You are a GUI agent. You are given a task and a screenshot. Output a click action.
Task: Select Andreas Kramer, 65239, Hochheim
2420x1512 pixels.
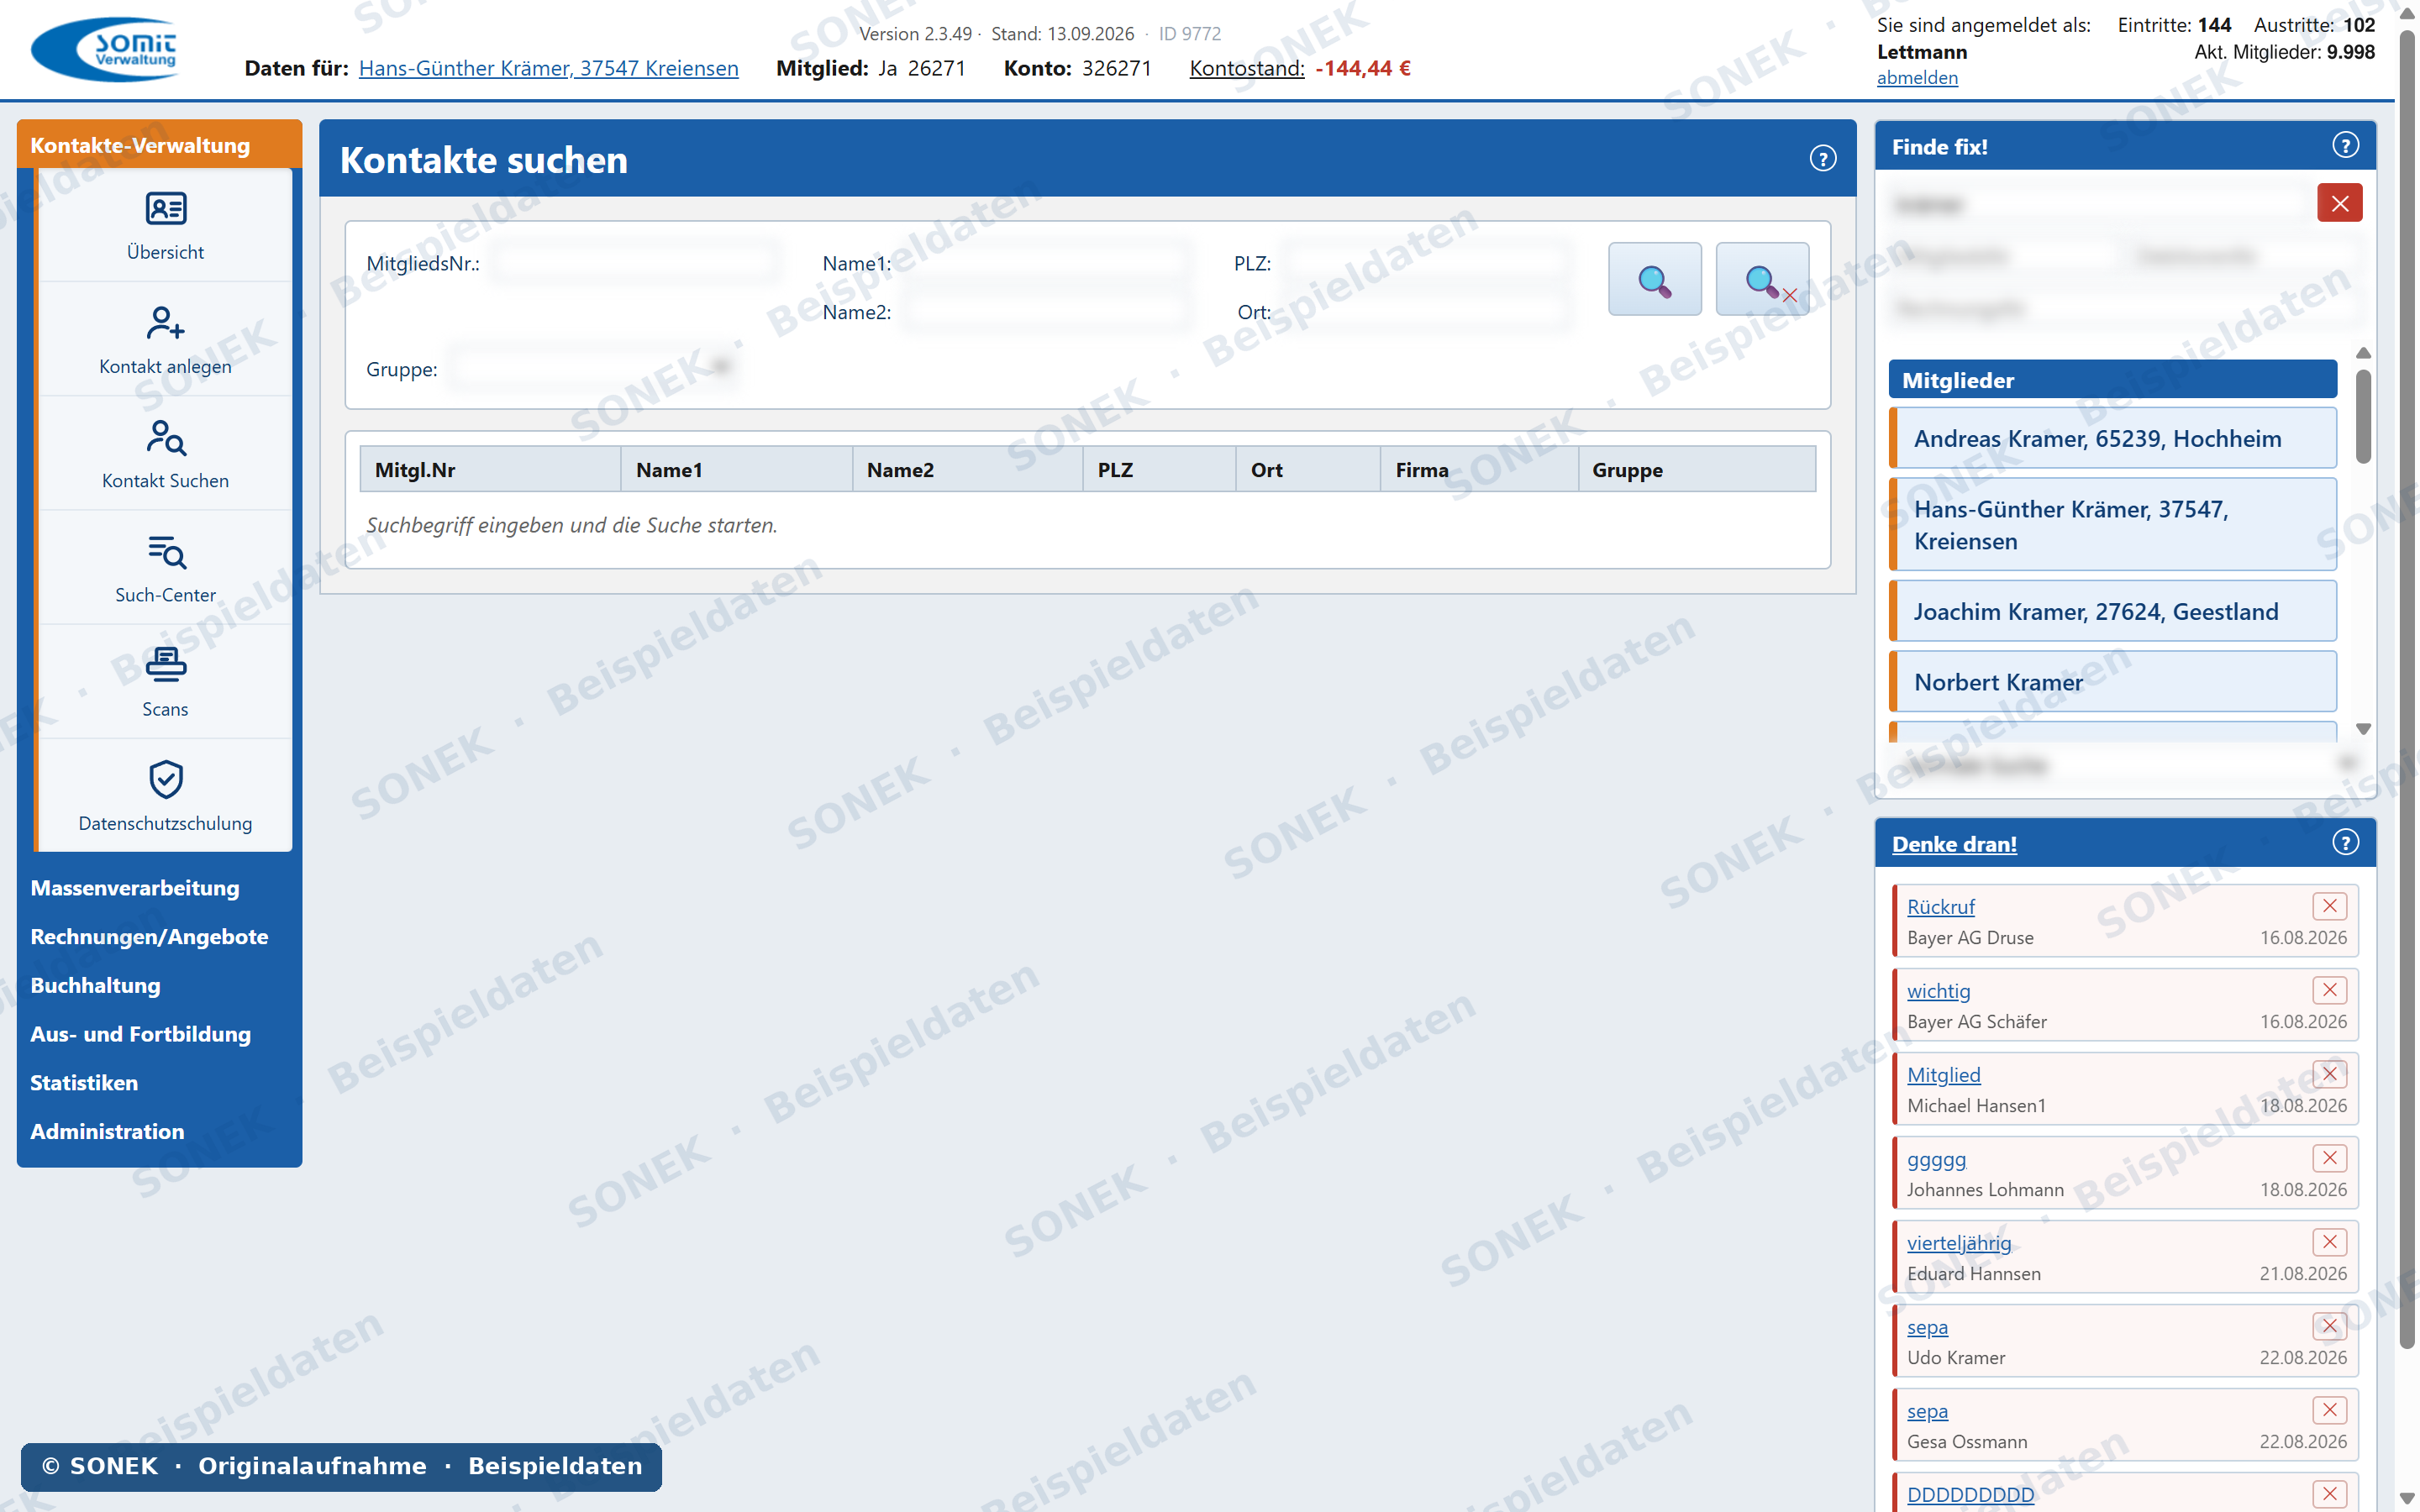pyautogui.click(x=2112, y=438)
